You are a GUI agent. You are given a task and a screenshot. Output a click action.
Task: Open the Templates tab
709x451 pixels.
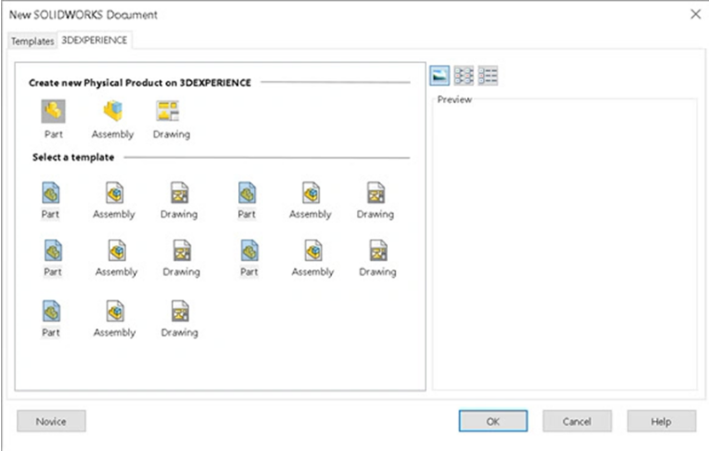point(33,41)
